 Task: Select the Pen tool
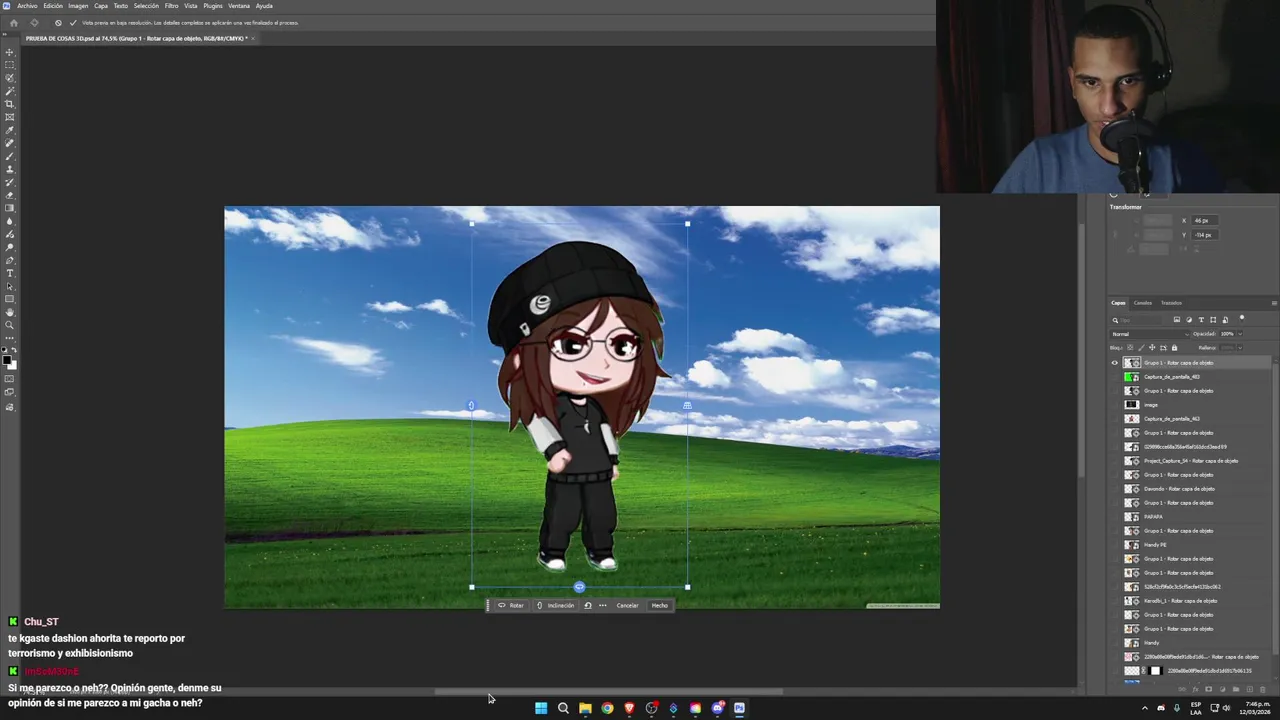tap(10, 260)
